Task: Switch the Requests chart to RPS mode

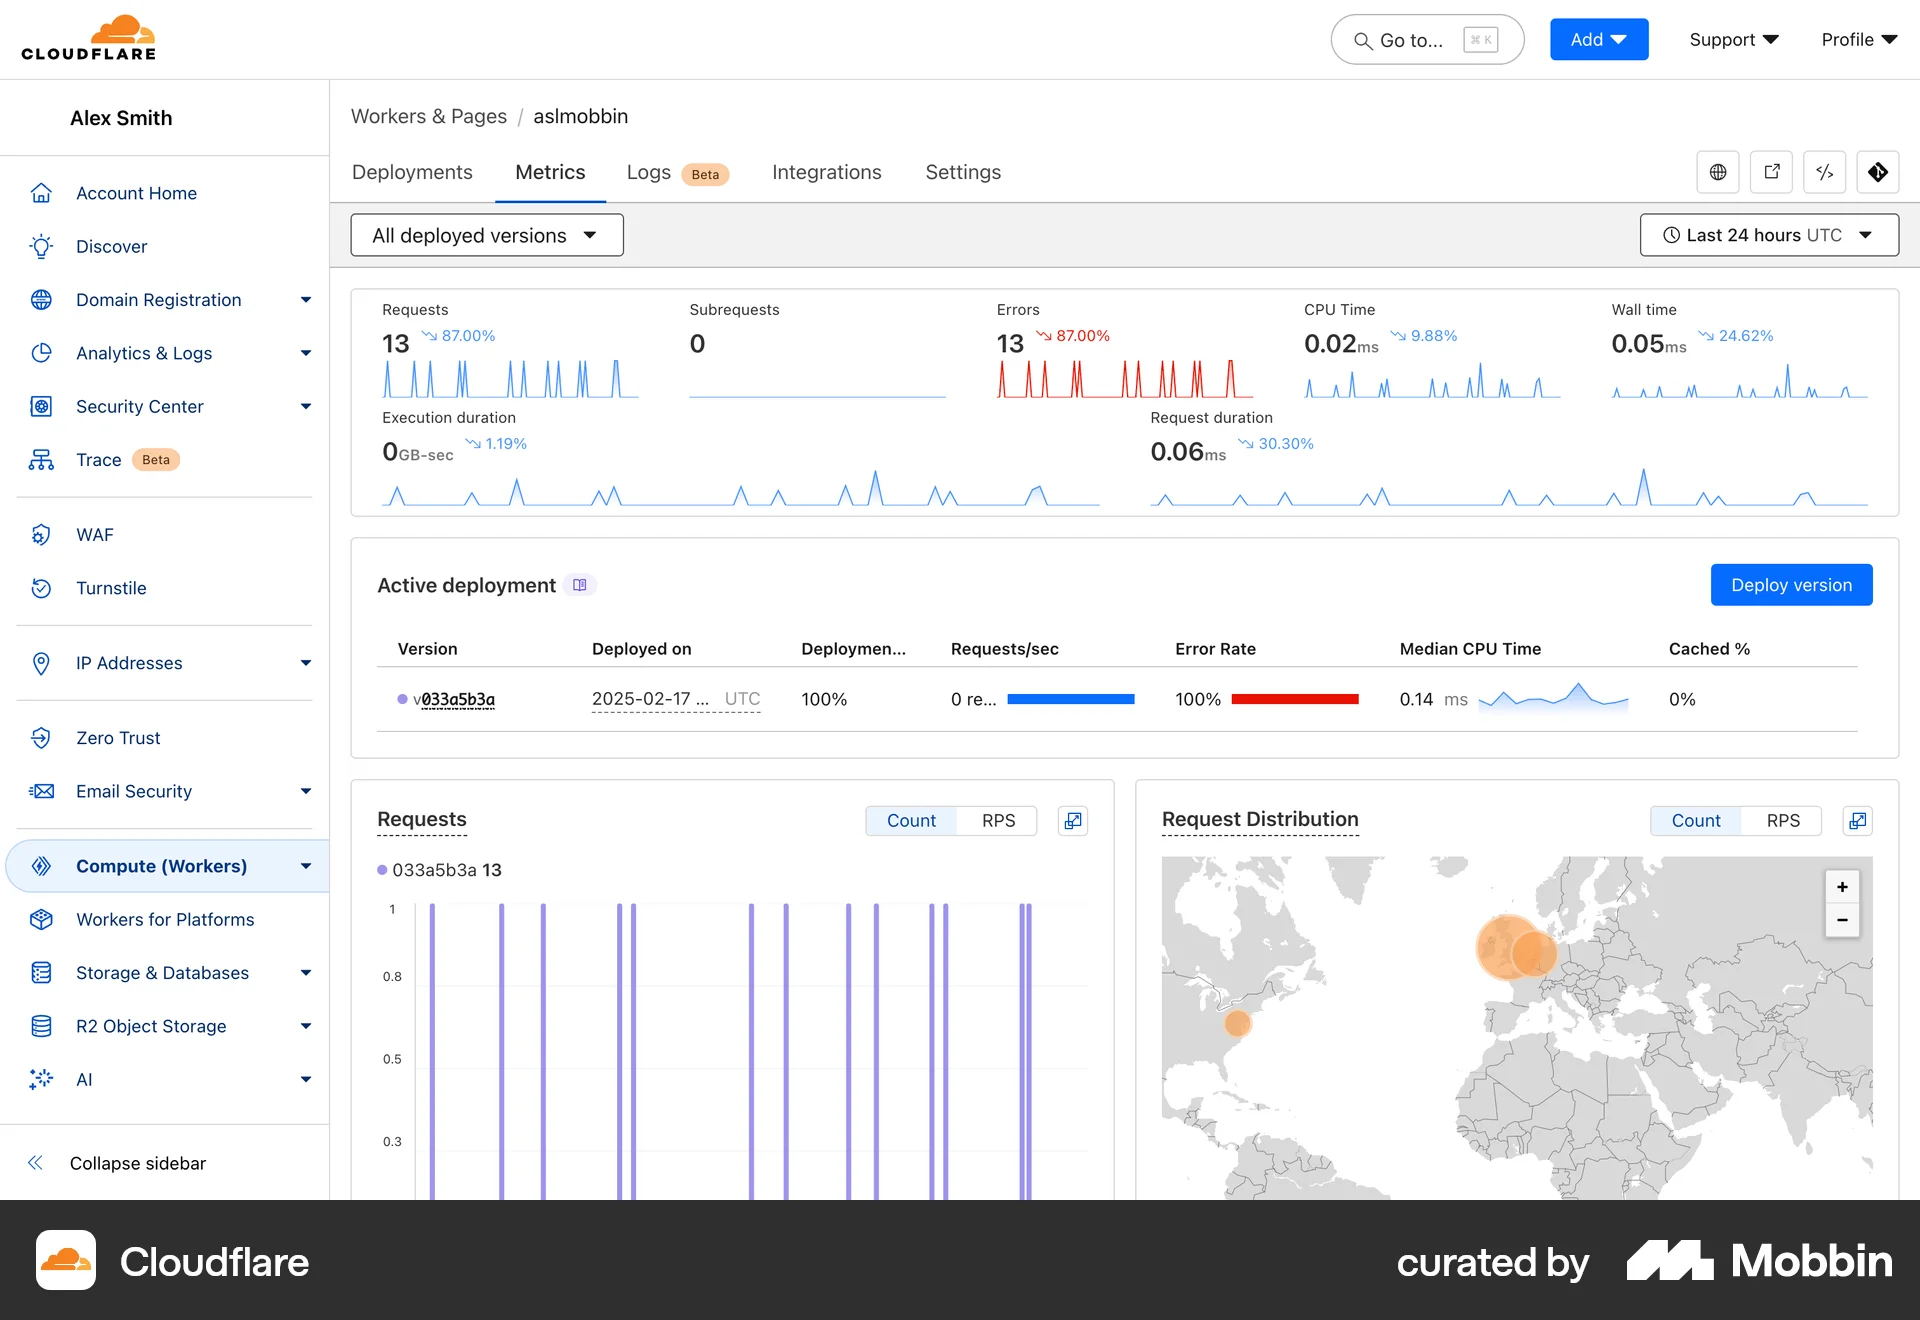Action: [998, 820]
